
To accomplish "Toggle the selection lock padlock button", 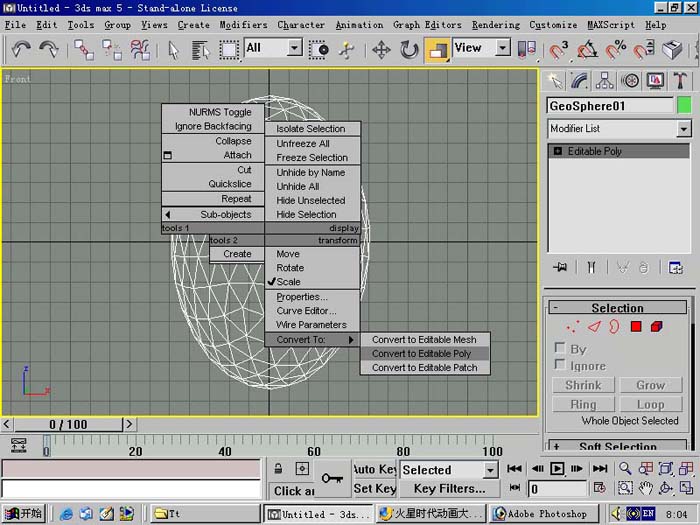I will pos(278,469).
